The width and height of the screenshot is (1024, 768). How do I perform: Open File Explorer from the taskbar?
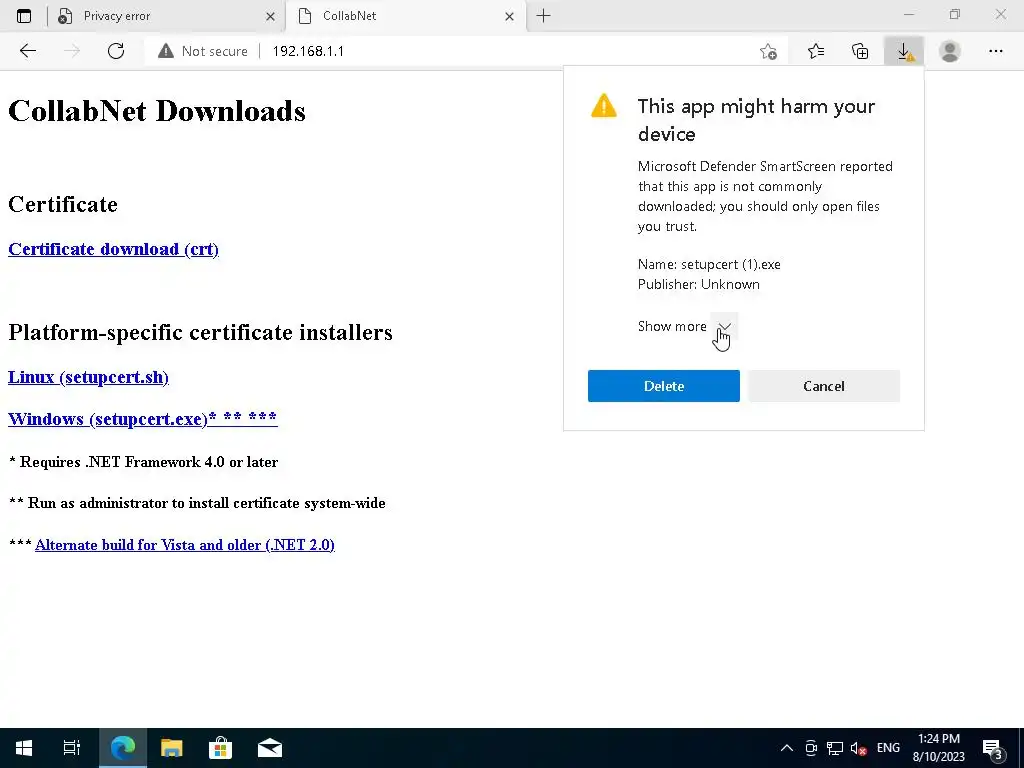click(172, 748)
